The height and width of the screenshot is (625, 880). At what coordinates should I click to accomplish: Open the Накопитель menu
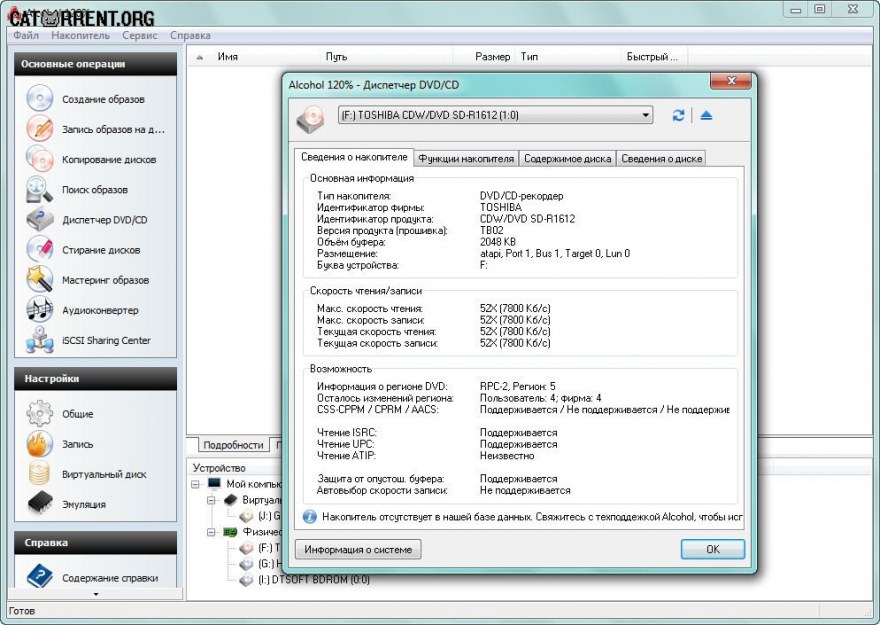click(81, 35)
